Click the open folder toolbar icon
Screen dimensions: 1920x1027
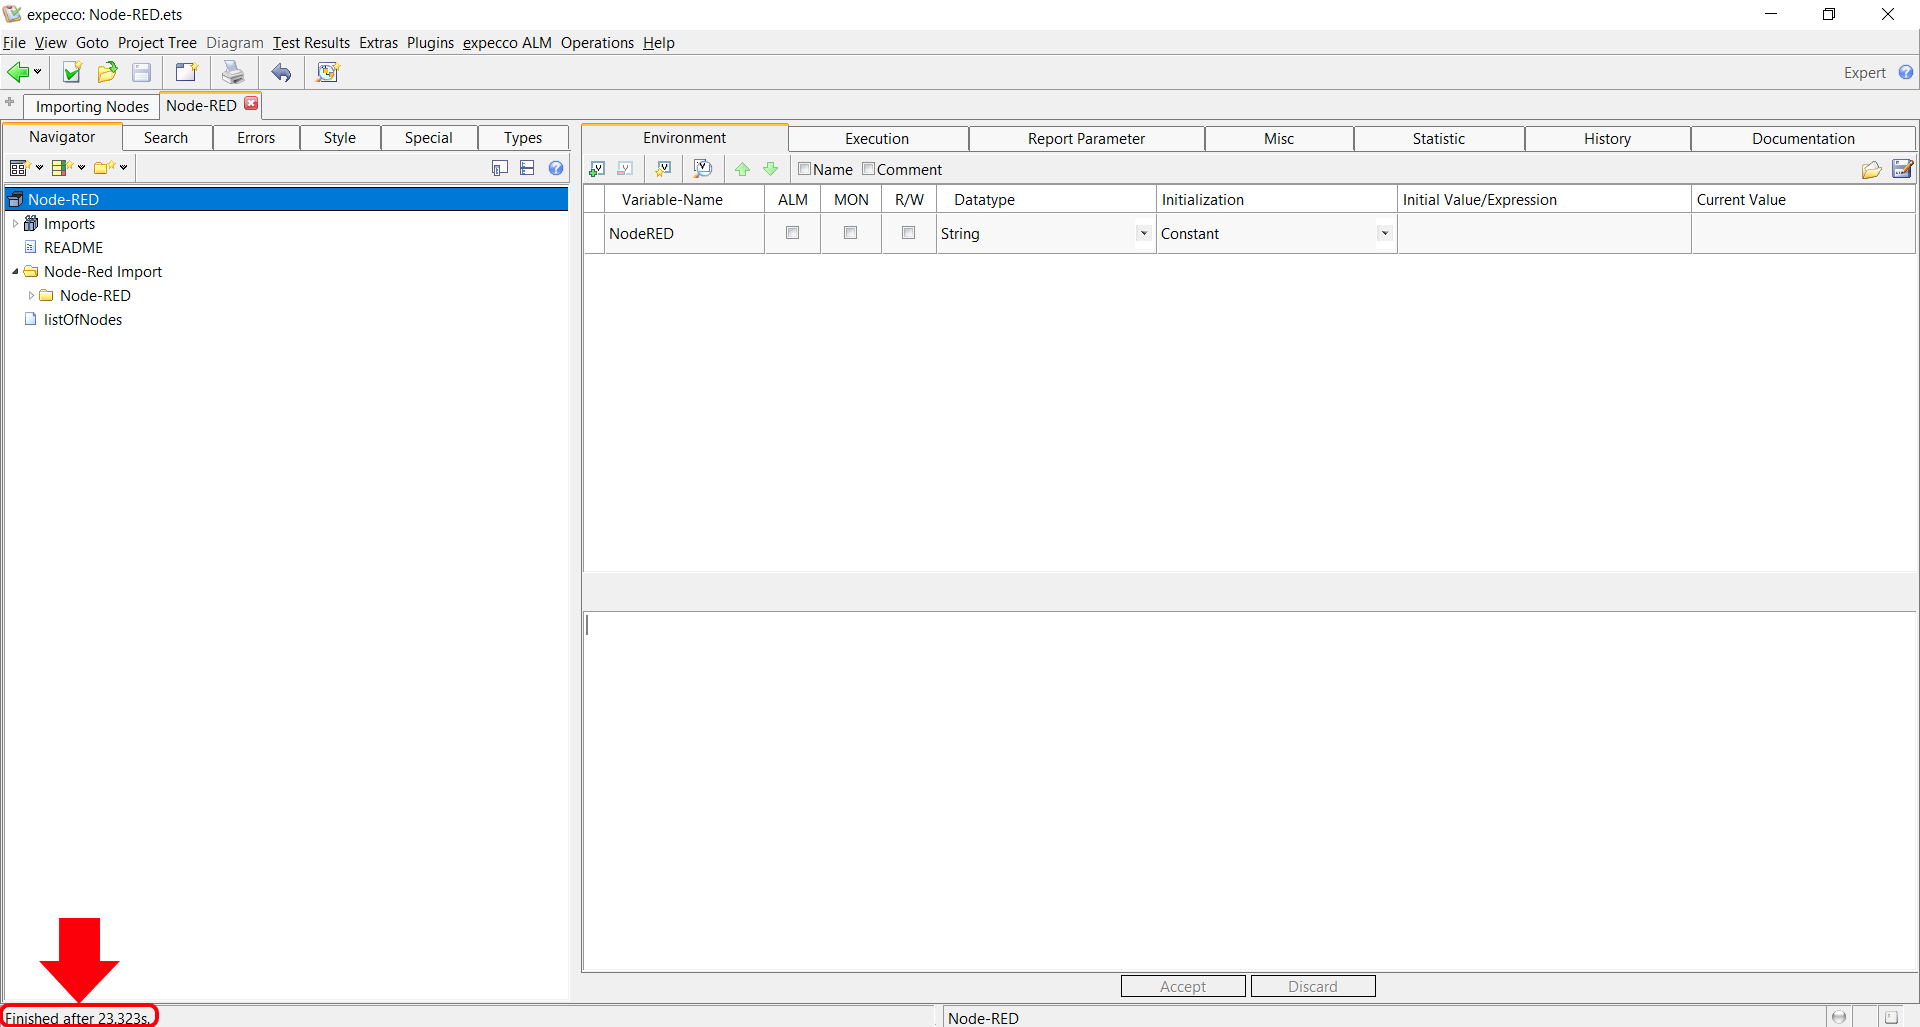pyautogui.click(x=107, y=72)
